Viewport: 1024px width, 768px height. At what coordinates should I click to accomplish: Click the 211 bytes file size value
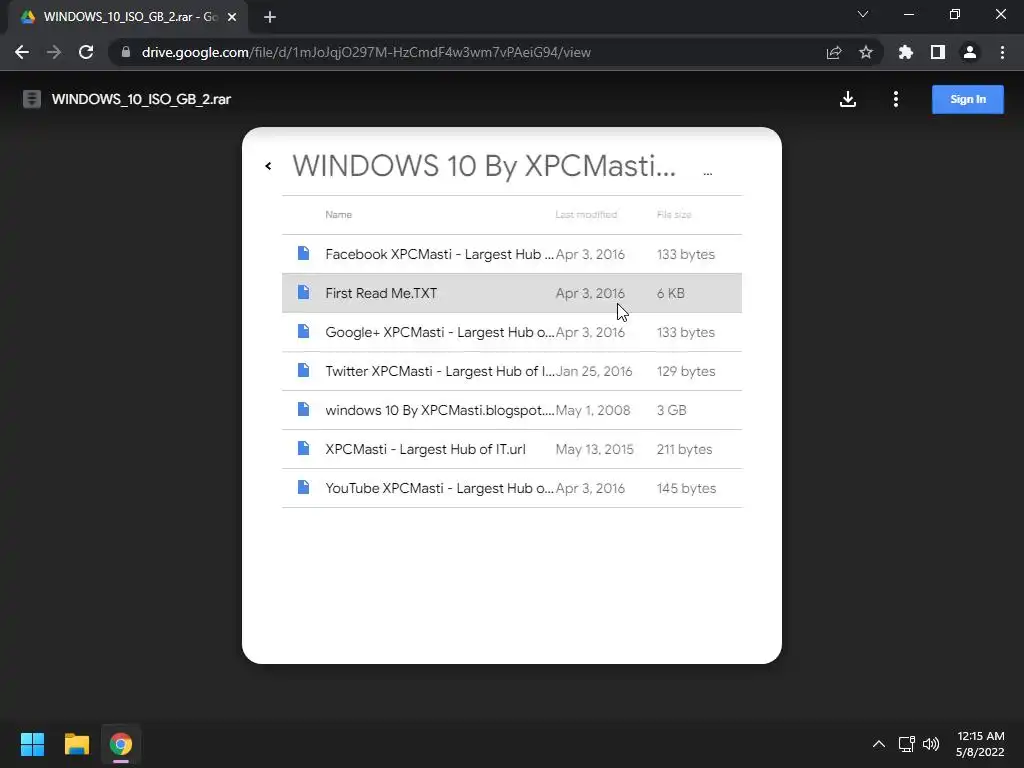coord(684,449)
